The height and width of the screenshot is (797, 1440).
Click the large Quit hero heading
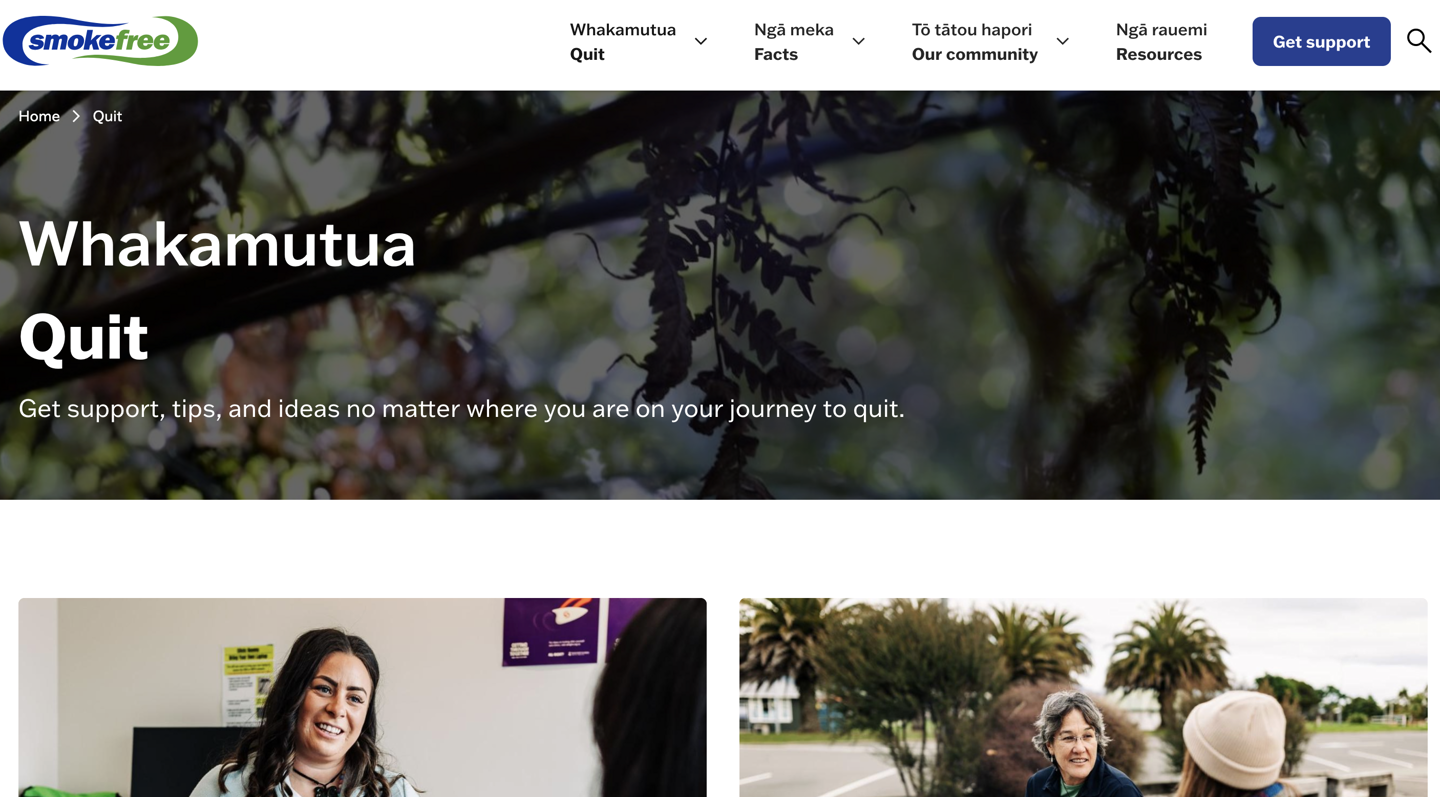tap(84, 337)
